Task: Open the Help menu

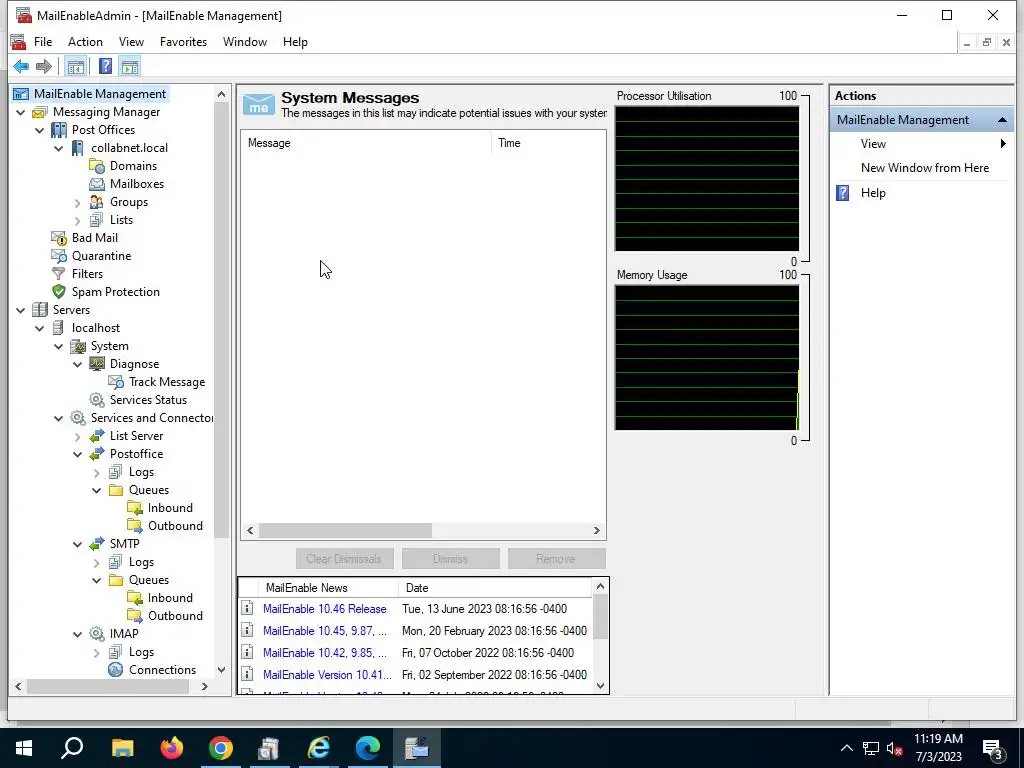Action: click(x=295, y=42)
